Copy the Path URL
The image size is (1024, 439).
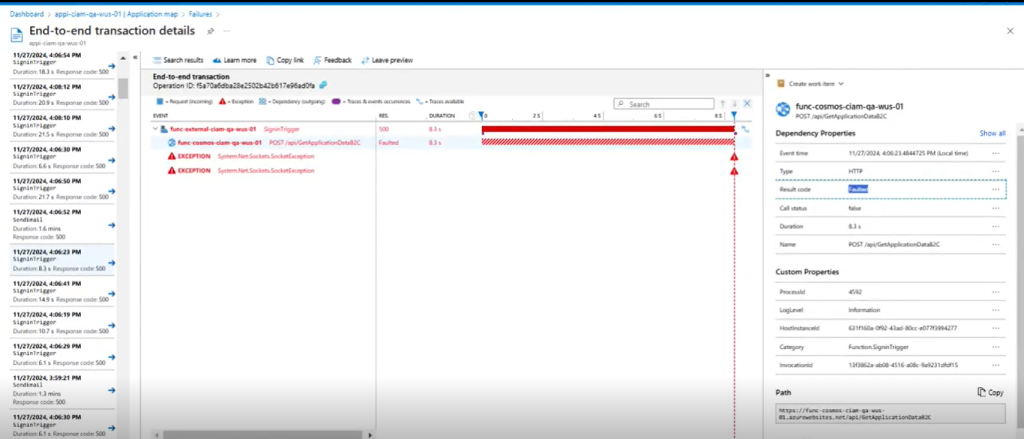coord(991,393)
